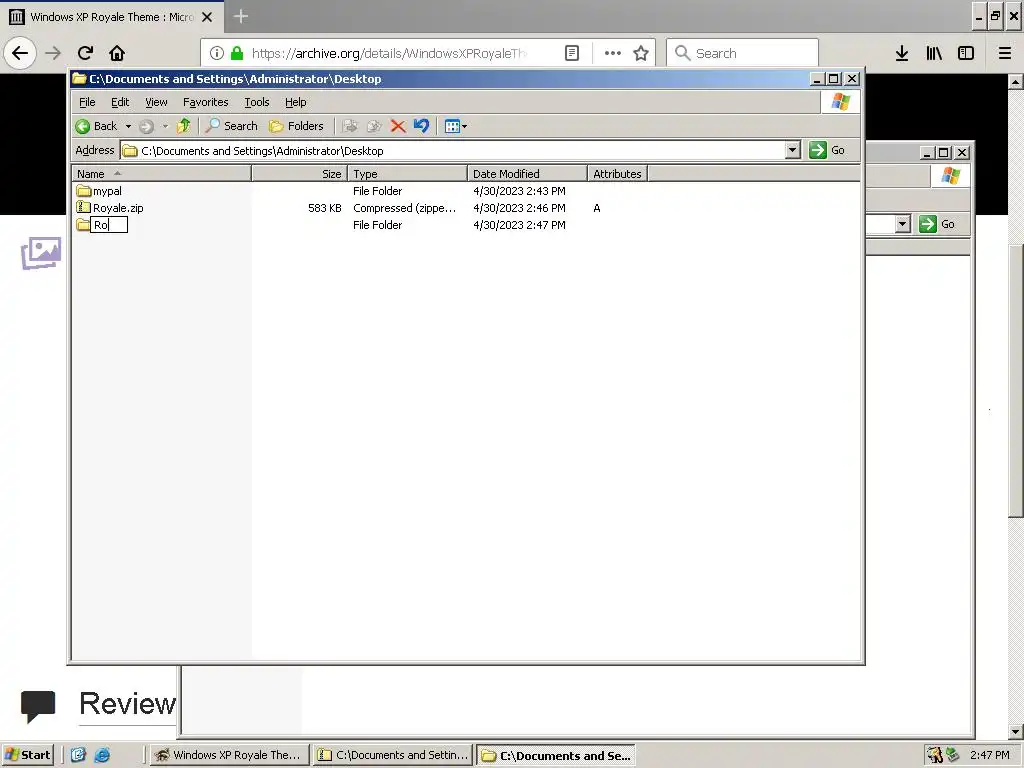Open the browser Library icon

pyautogui.click(x=934, y=53)
